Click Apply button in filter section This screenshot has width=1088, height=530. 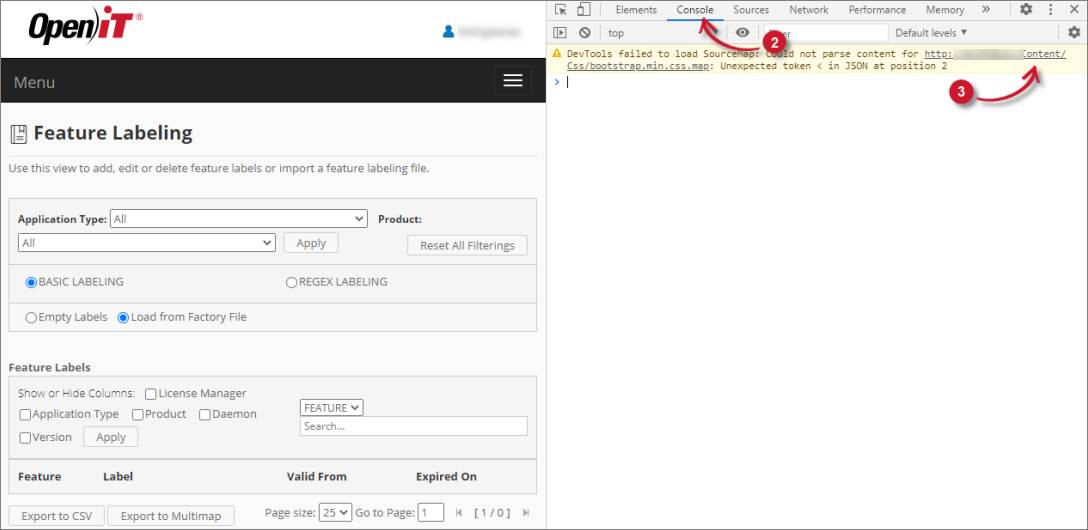click(311, 243)
